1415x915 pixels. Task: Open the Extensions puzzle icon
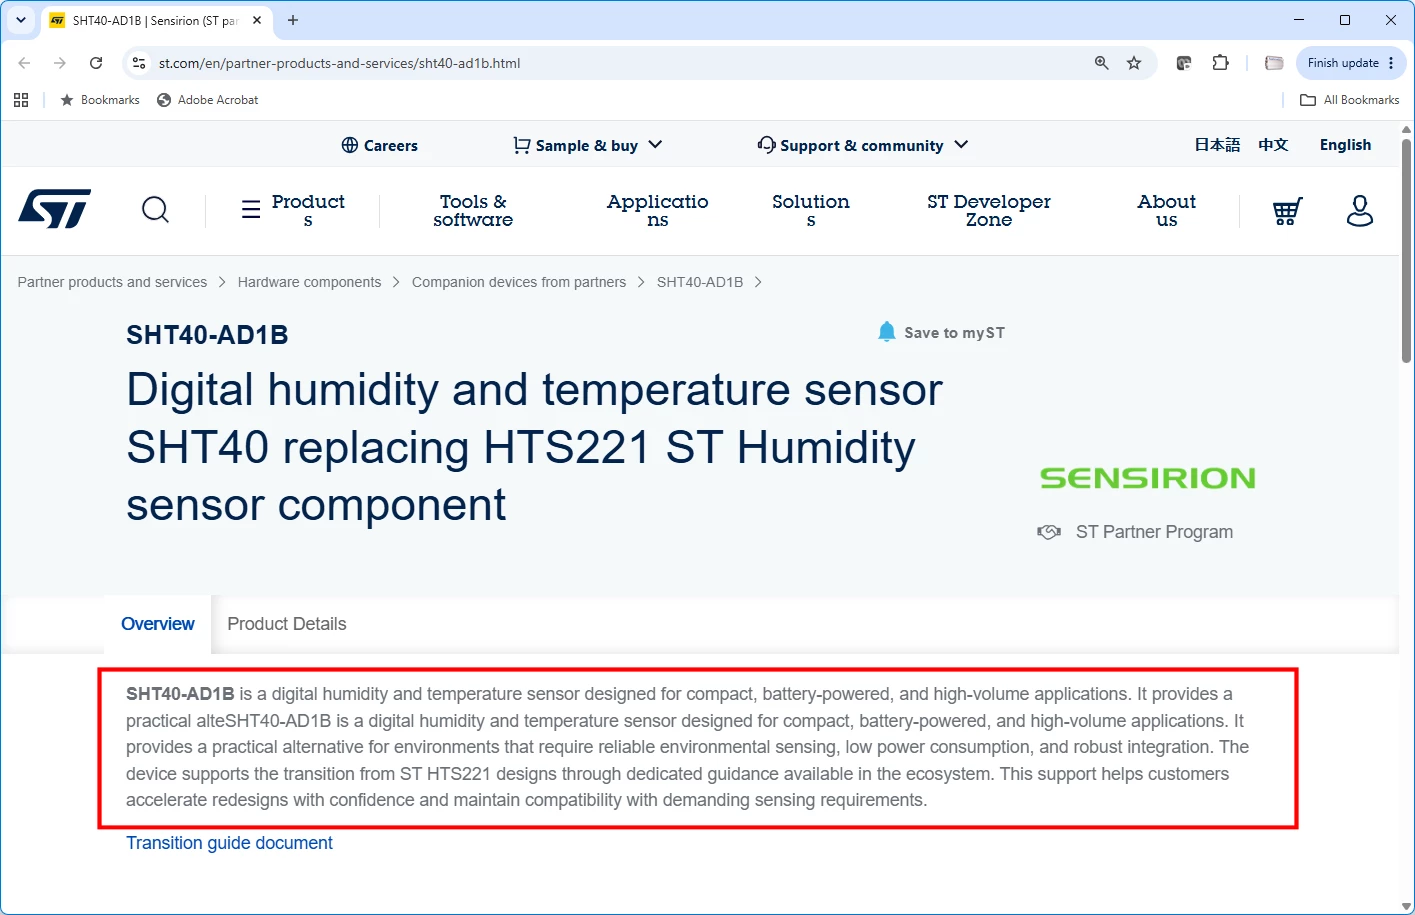coord(1220,63)
